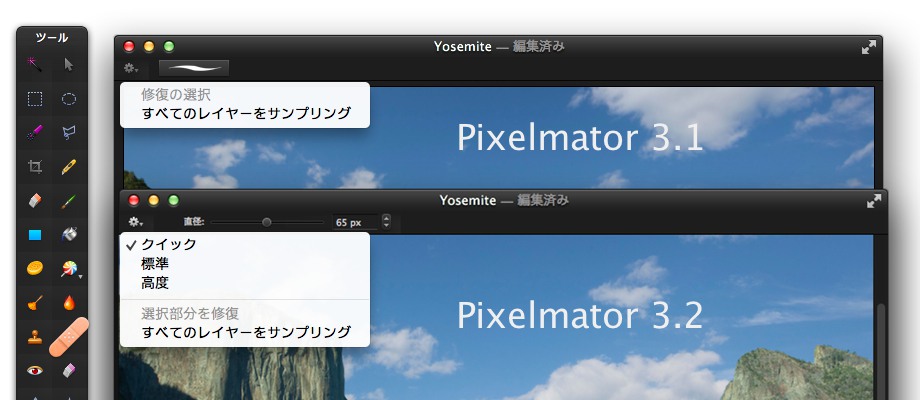Image resolution: width=920 pixels, height=400 pixels.
Task: Click the 3.2 window title Yosemite — 編集済み
Action: (504, 201)
